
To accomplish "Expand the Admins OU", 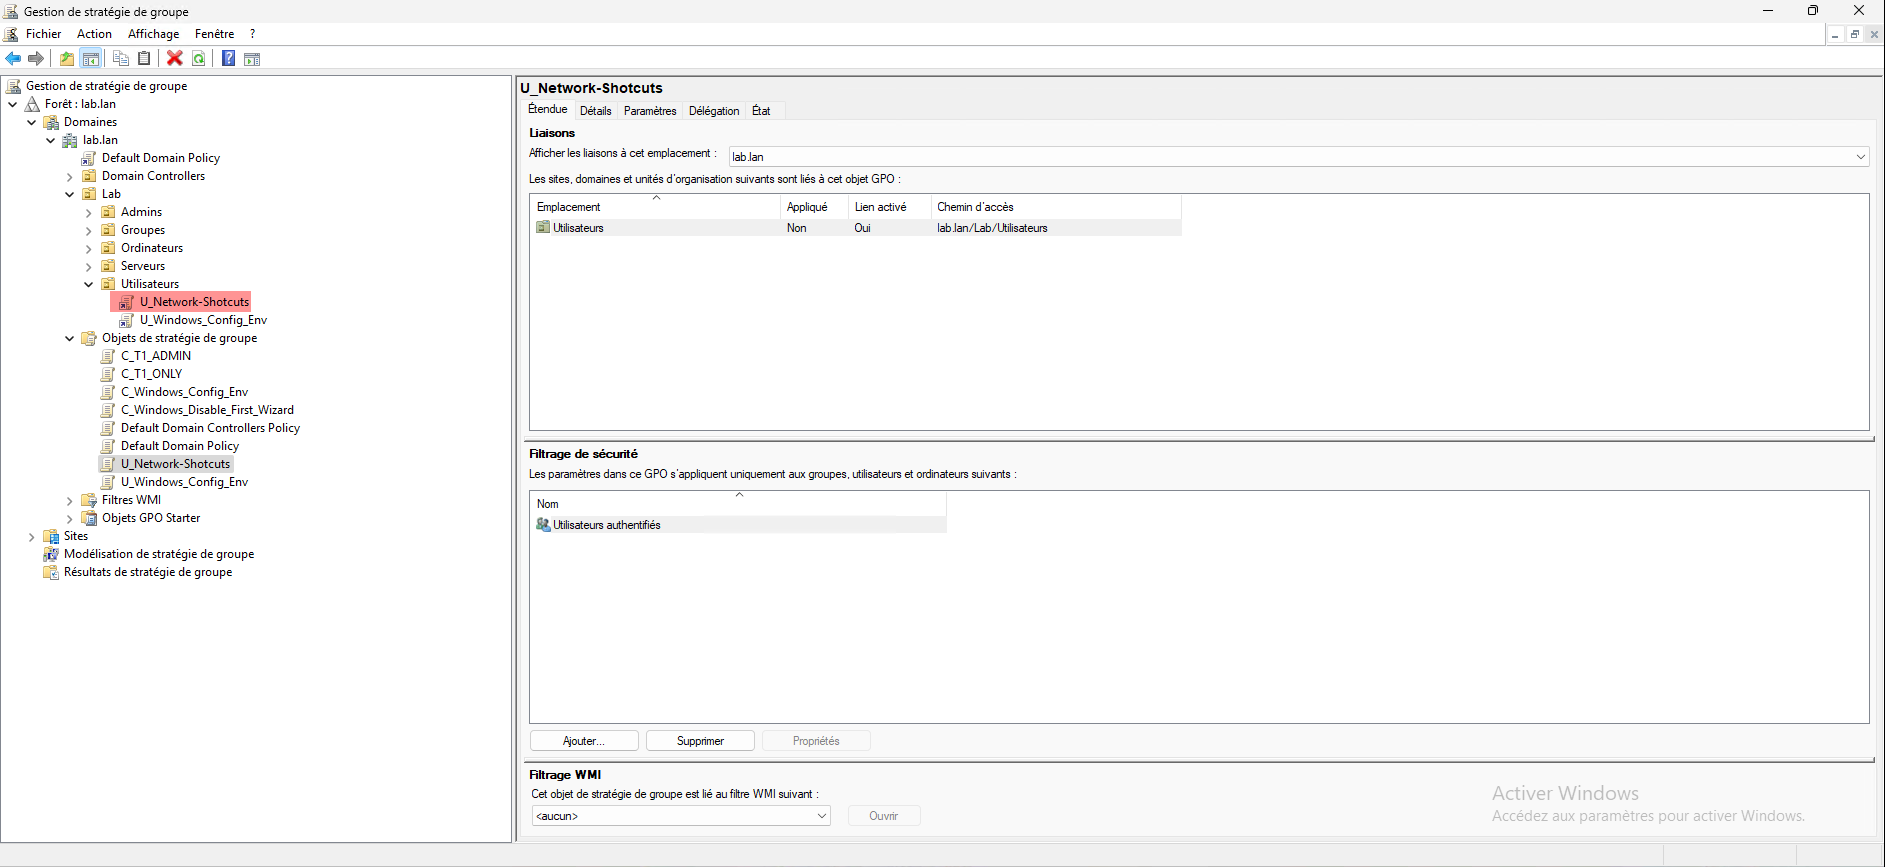I will pyautogui.click(x=89, y=212).
